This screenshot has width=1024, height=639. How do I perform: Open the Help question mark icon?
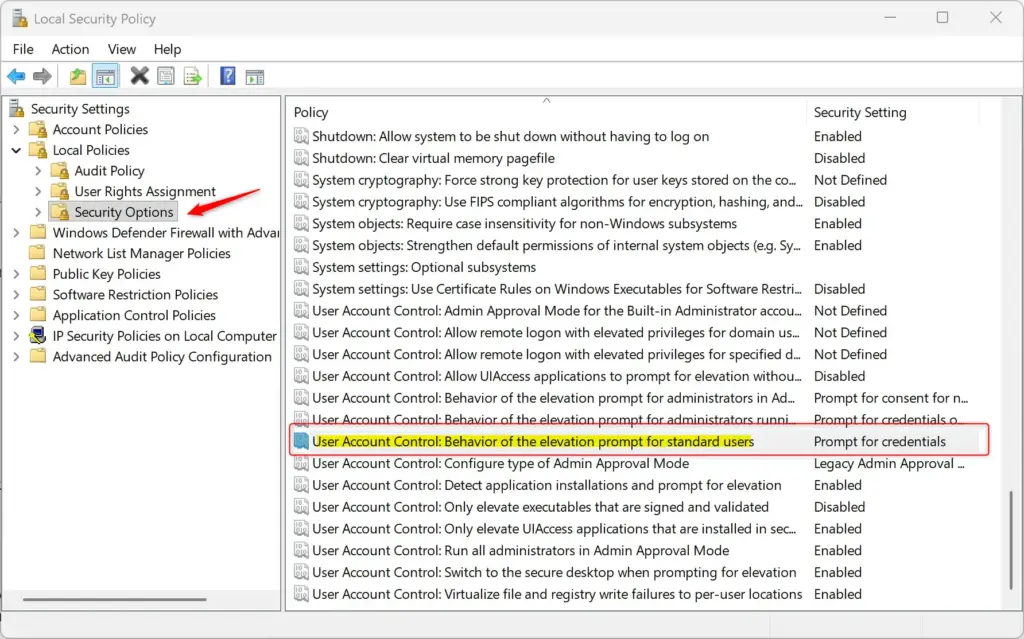tap(227, 76)
